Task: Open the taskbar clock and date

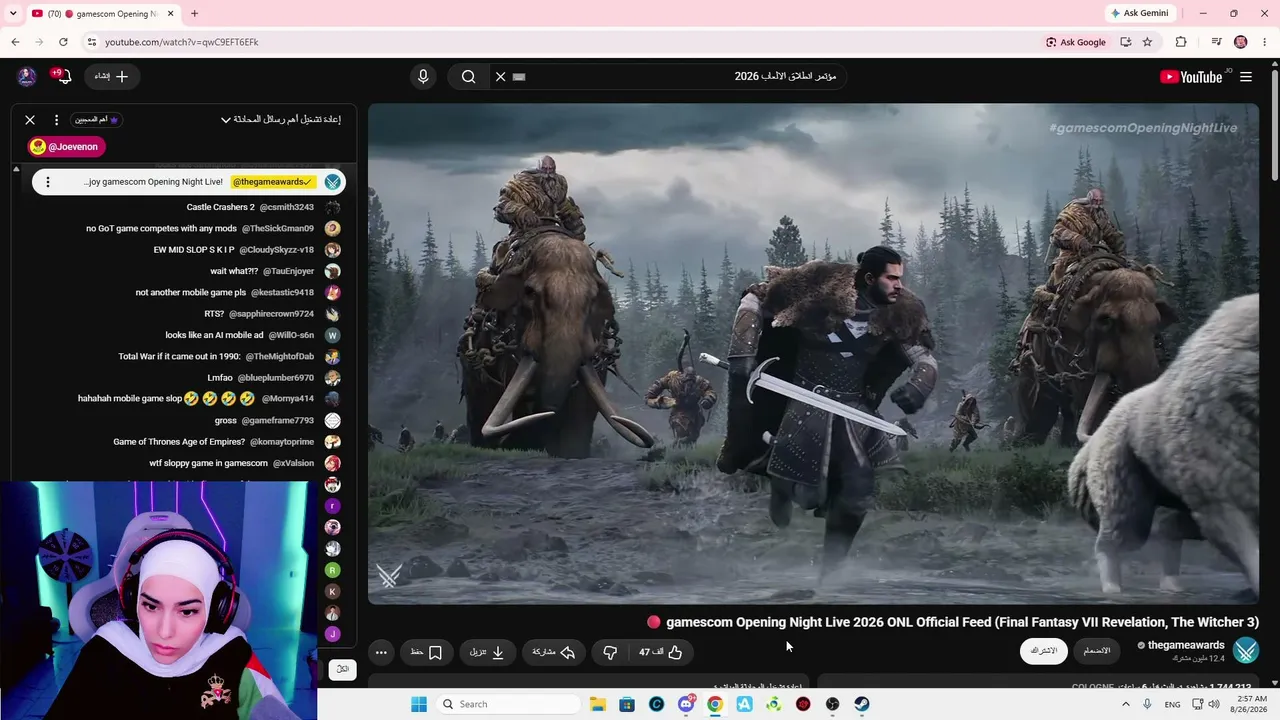Action: tap(1248, 704)
